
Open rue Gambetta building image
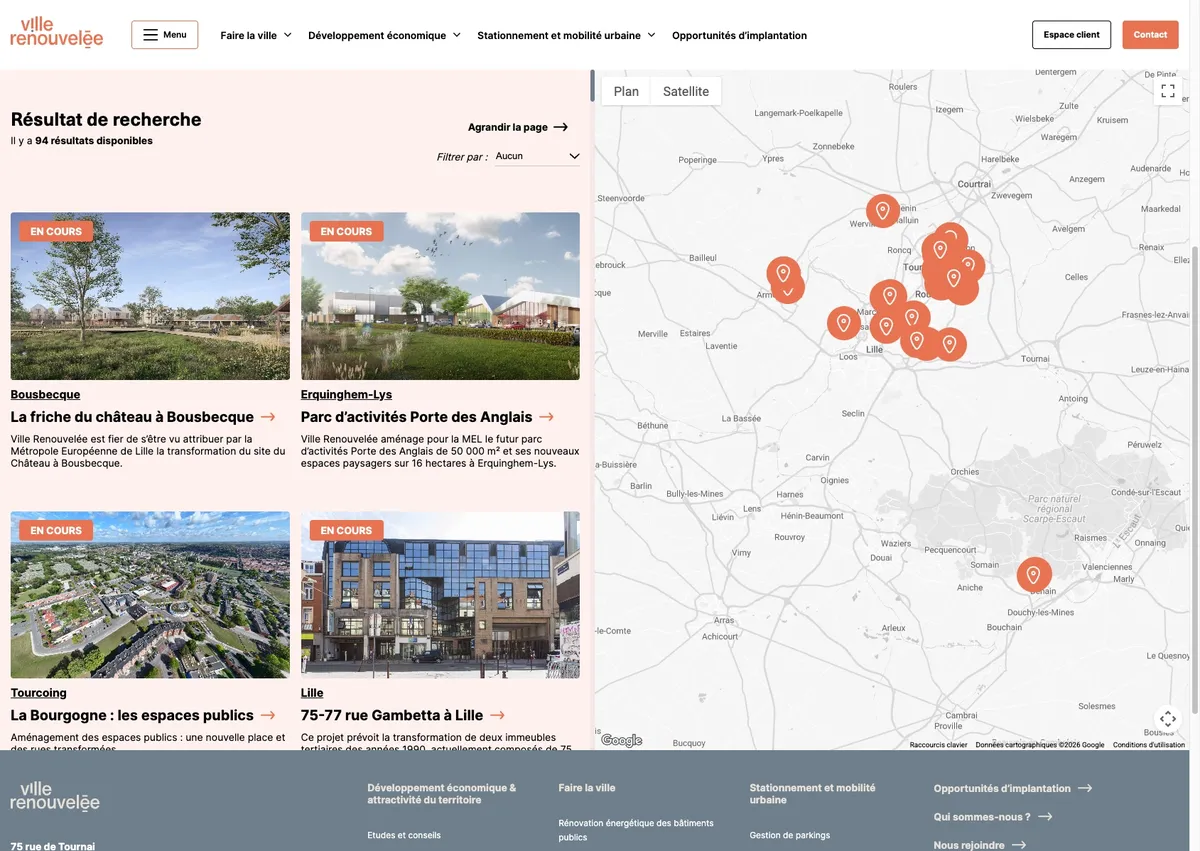click(x=440, y=595)
